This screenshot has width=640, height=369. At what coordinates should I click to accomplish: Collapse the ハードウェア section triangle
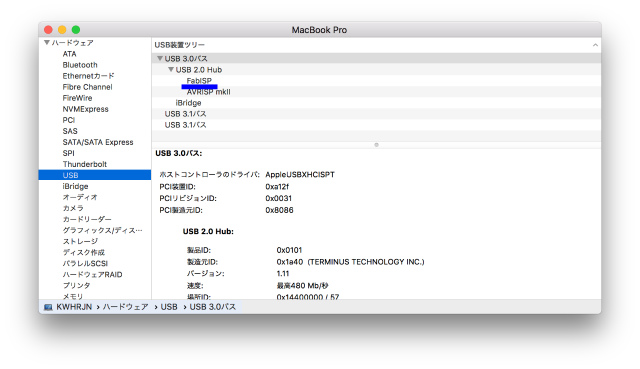point(47,42)
